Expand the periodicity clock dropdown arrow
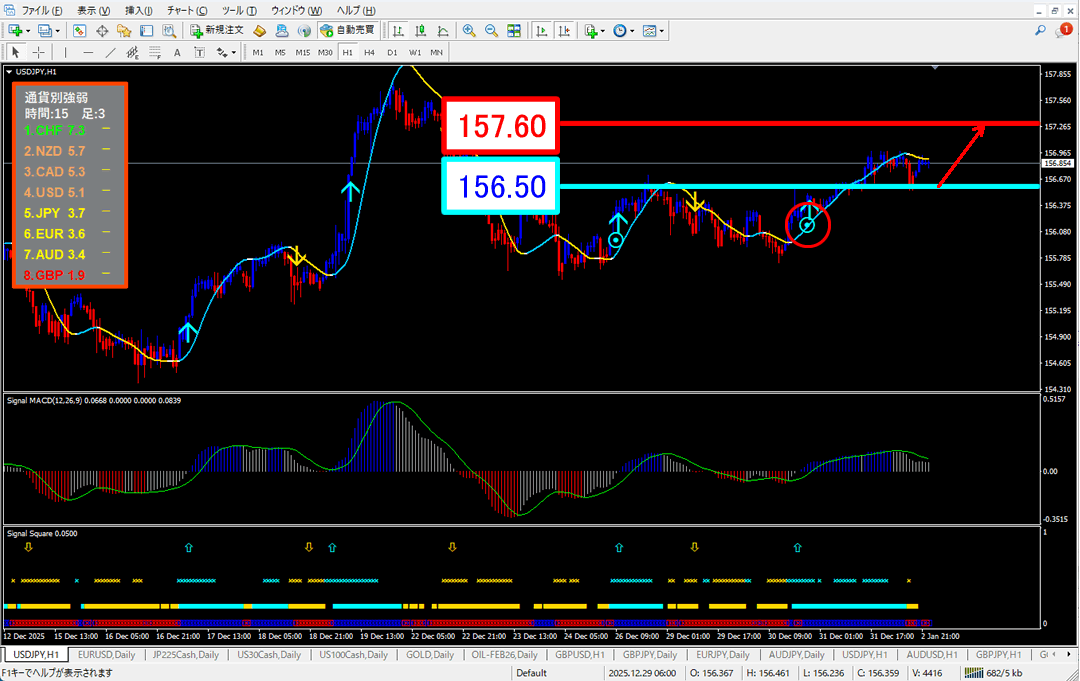Screen dimensions: 1080x681 pos(632,31)
